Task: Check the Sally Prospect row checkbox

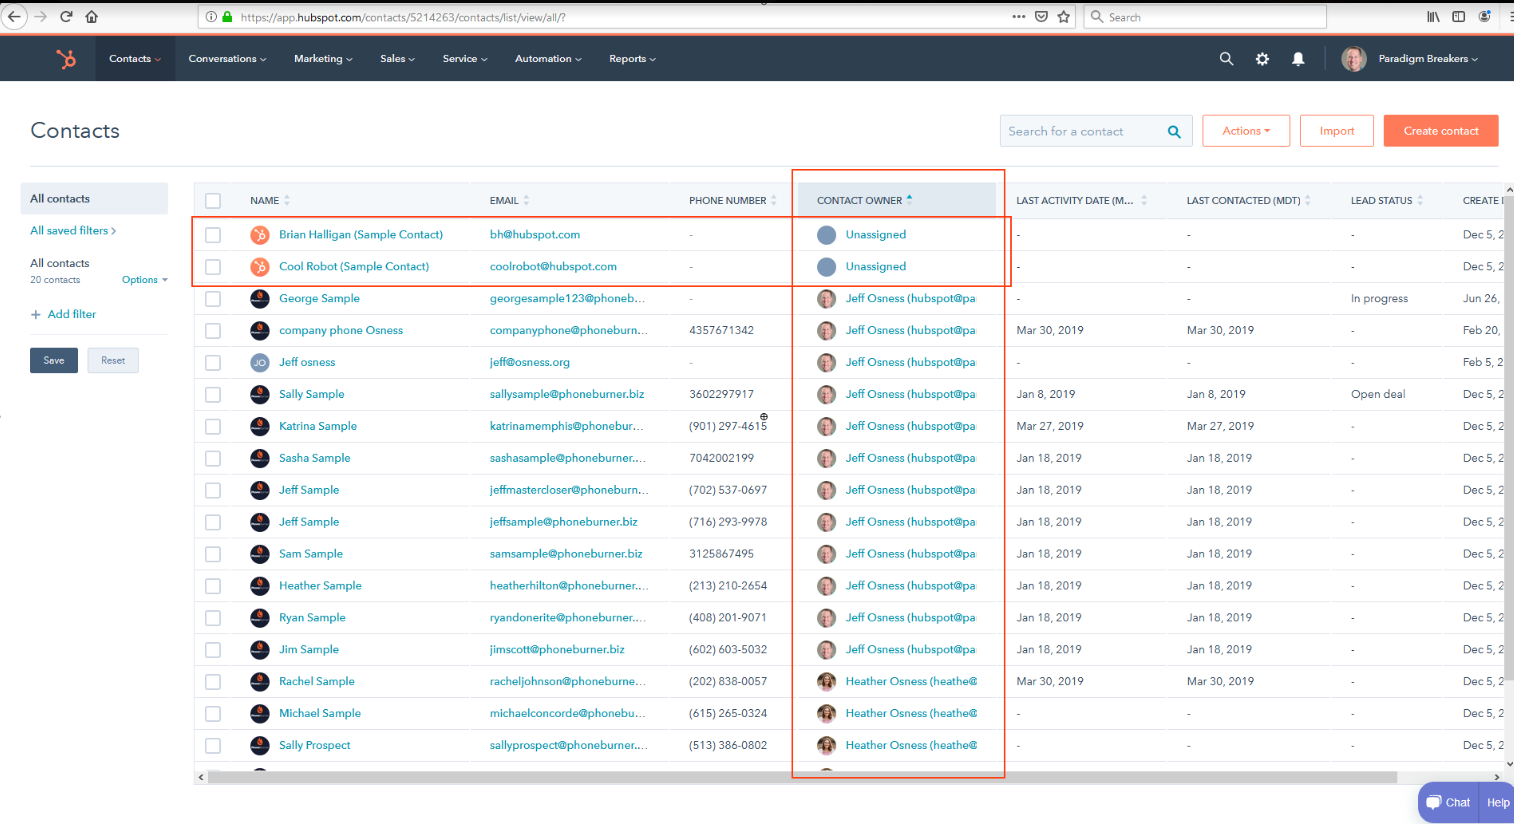Action: [213, 746]
